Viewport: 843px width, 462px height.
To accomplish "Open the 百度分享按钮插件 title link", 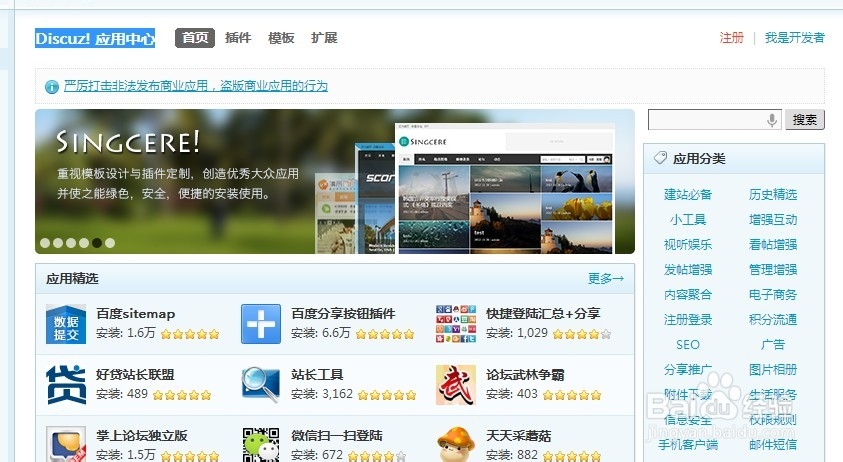I will (343, 314).
